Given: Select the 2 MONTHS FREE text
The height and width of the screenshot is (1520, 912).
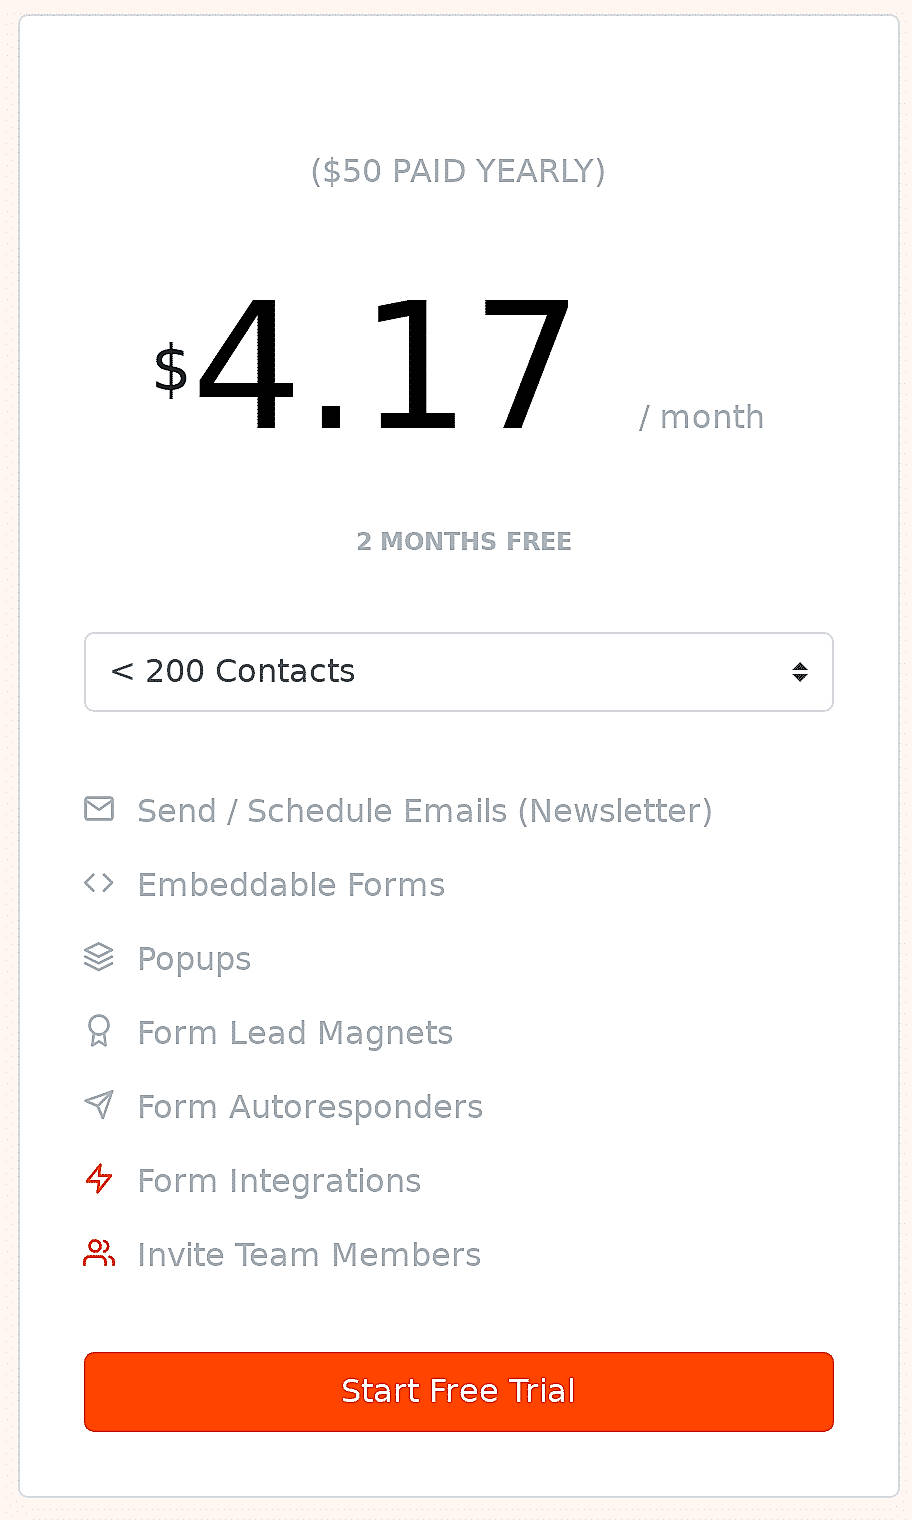Looking at the screenshot, I should pyautogui.click(x=464, y=541).
